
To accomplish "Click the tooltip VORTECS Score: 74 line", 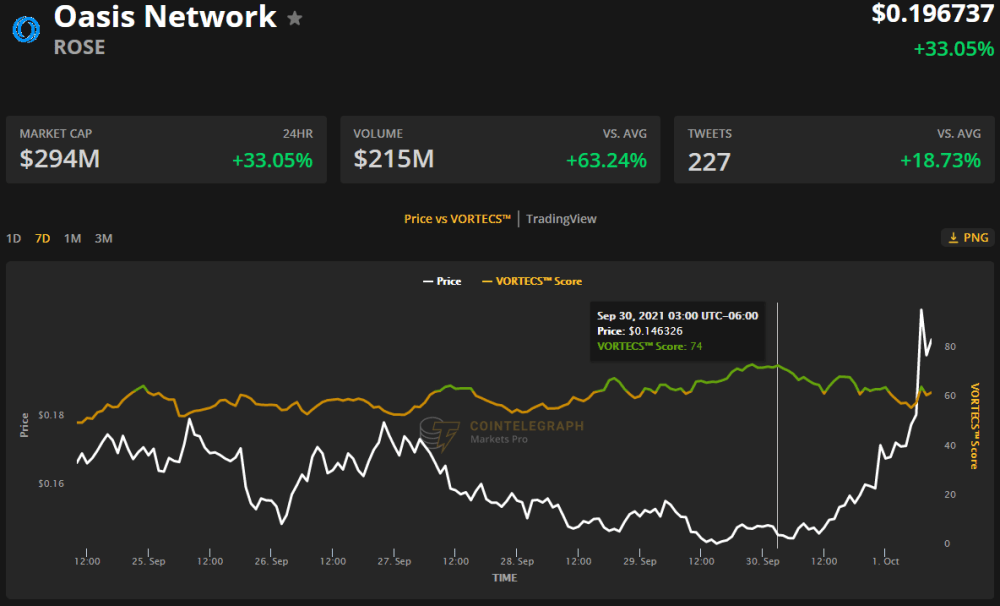I will pos(649,346).
